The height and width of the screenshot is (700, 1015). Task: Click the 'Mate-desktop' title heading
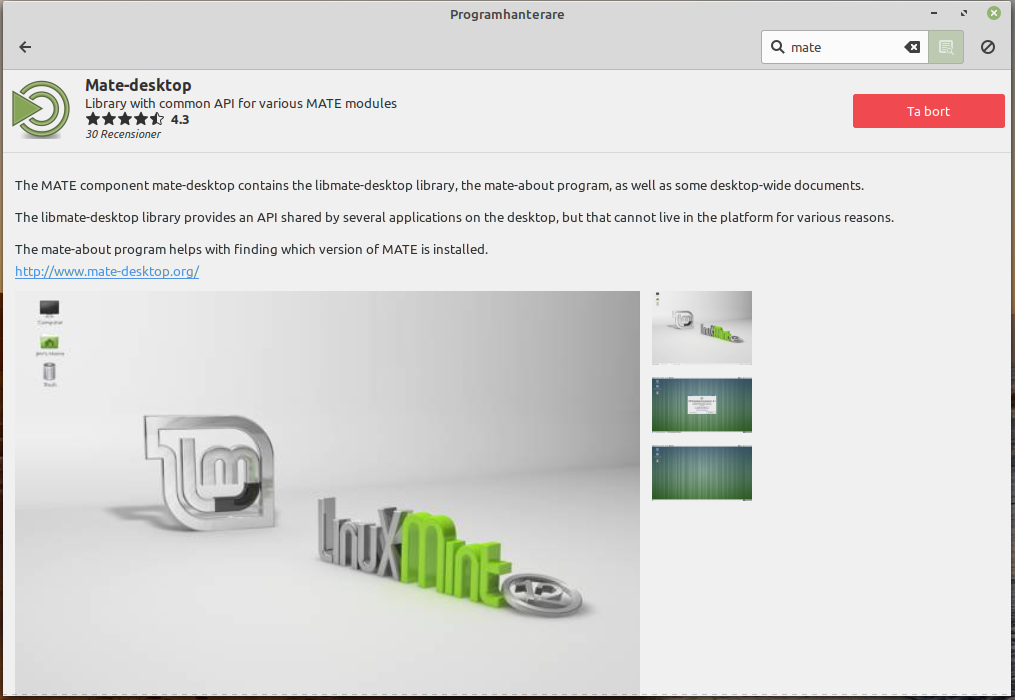(x=138, y=85)
